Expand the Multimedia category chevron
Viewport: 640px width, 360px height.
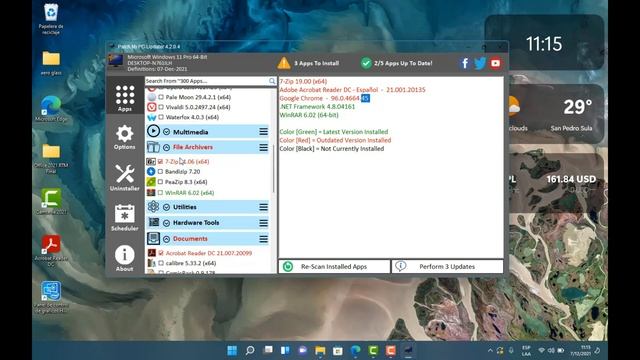pyautogui.click(x=167, y=132)
